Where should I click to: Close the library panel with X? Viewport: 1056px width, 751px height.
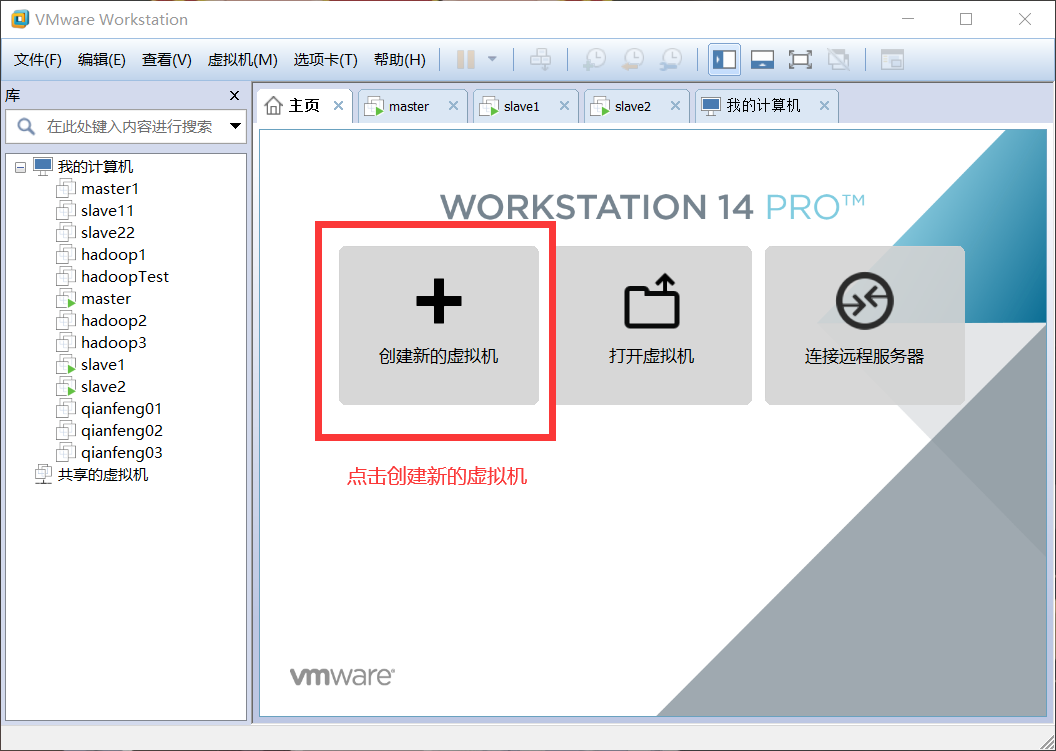coord(234,96)
